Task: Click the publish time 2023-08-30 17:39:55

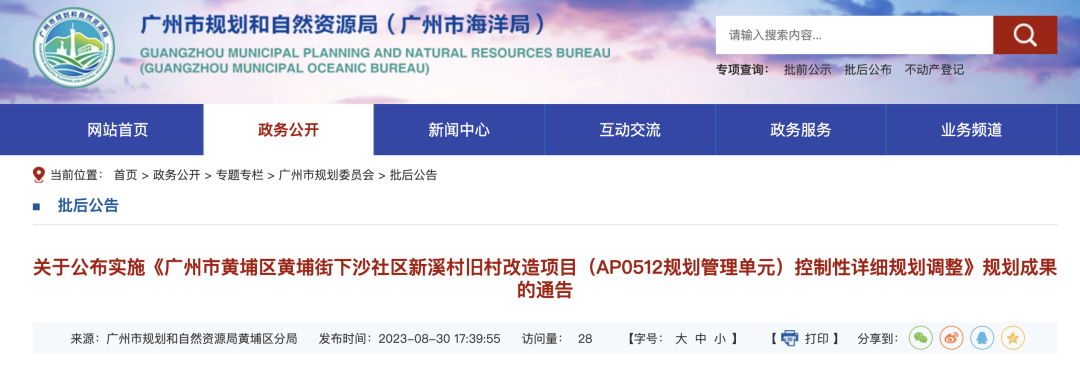Action: (439, 339)
